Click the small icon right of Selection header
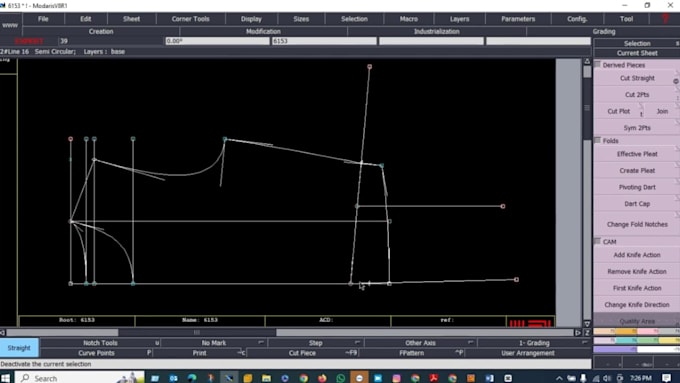Viewport: 680px width, 383px height. pos(677,43)
